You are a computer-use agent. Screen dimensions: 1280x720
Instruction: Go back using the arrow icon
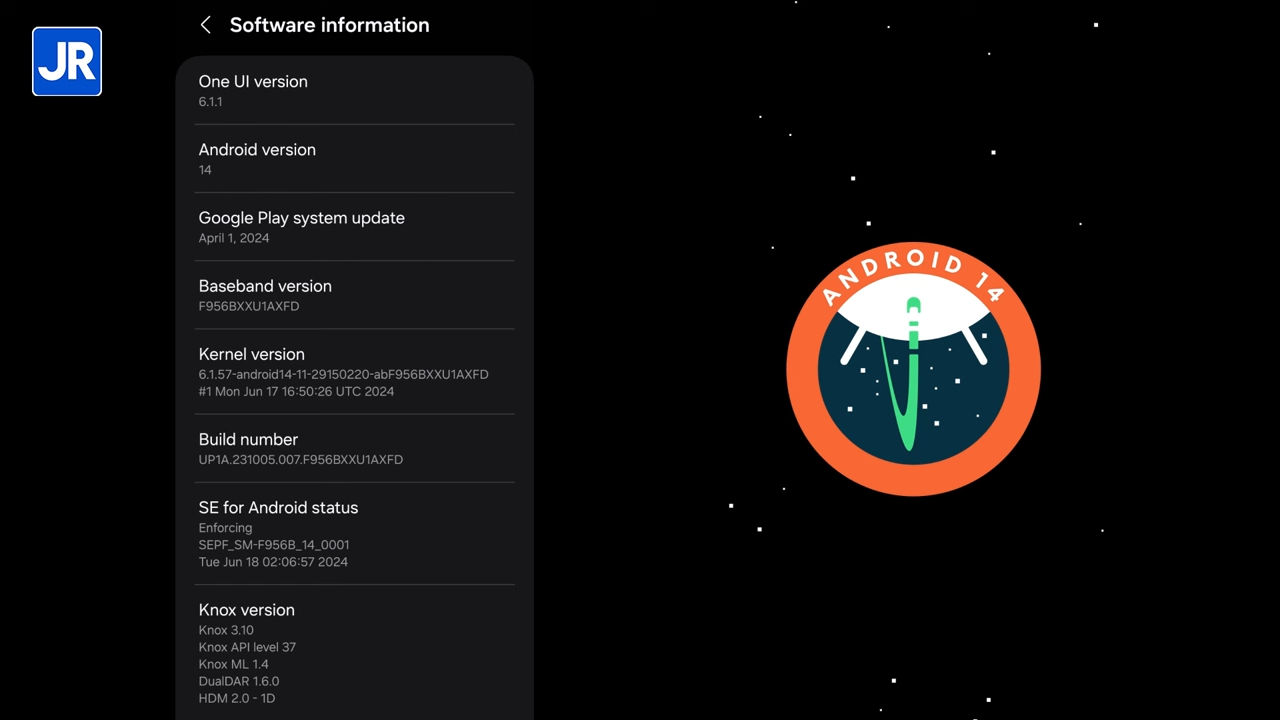206,25
